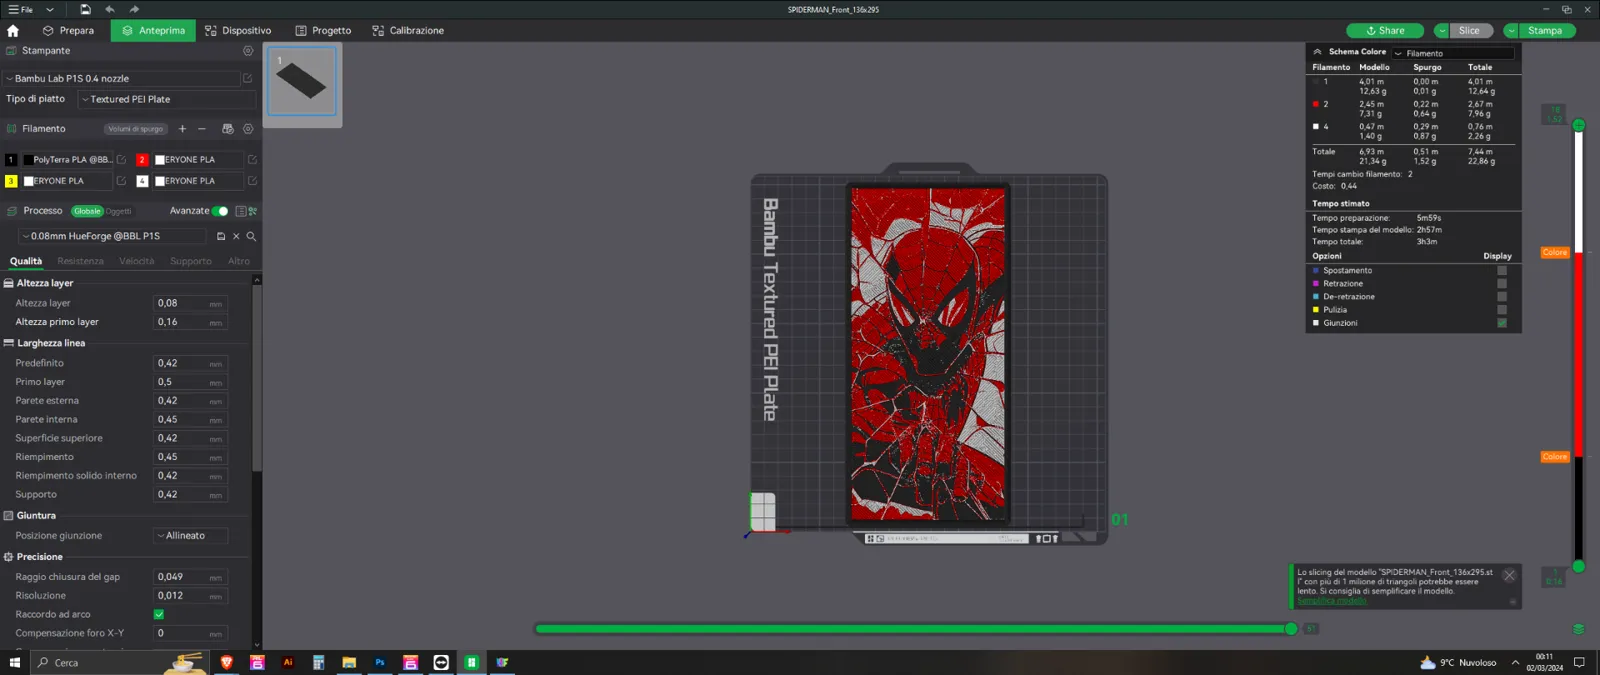Remove a filament with minus icon

[x=202, y=129]
